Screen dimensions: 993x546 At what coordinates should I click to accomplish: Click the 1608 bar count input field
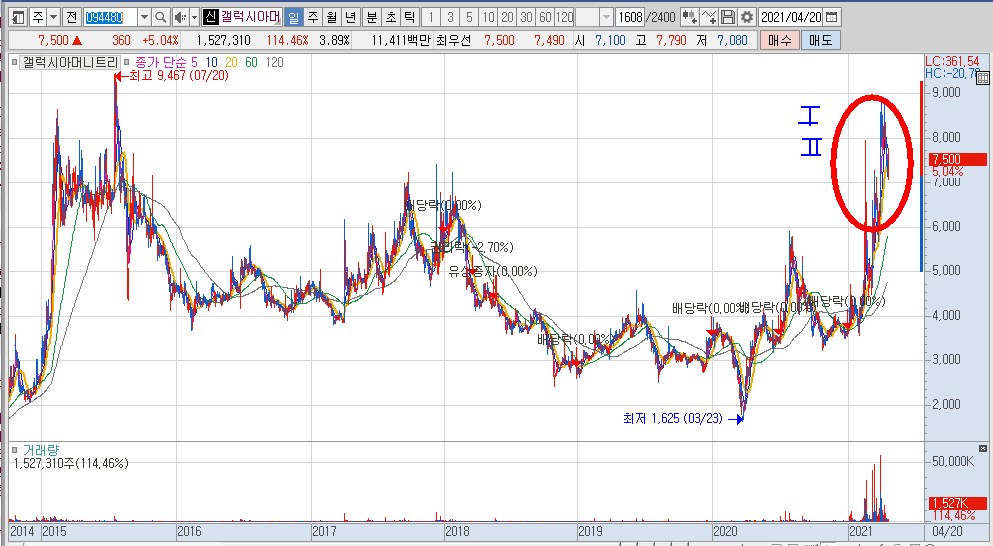point(629,17)
